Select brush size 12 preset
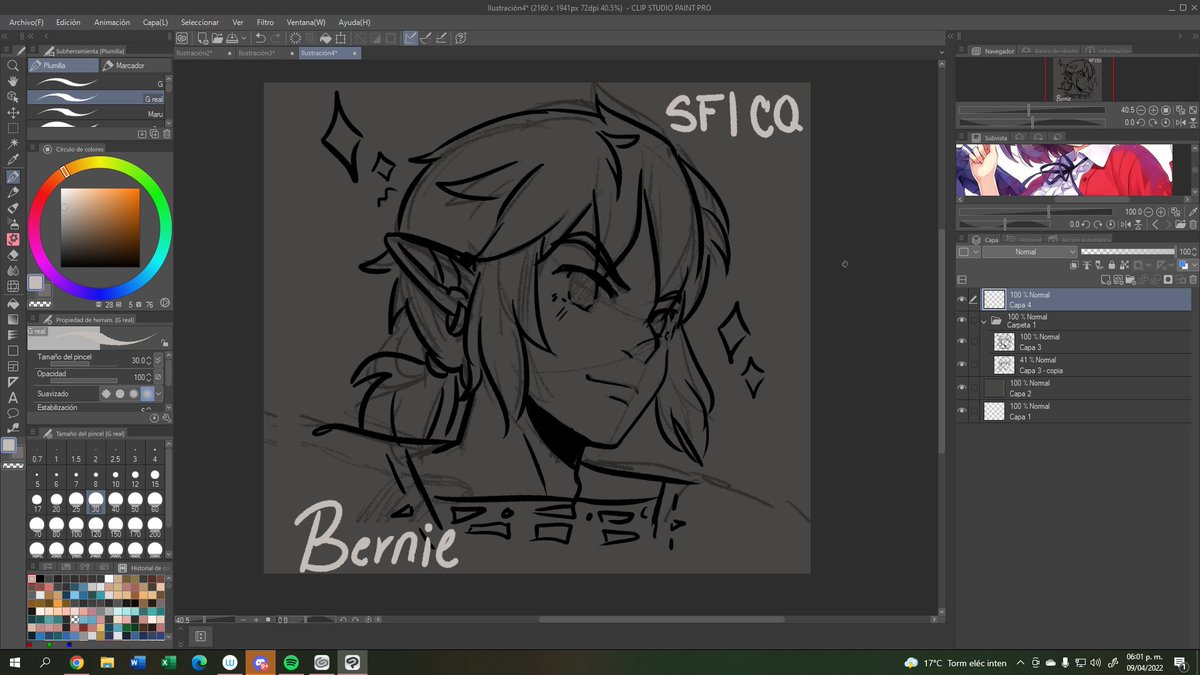The image size is (1200, 675). [x=135, y=476]
